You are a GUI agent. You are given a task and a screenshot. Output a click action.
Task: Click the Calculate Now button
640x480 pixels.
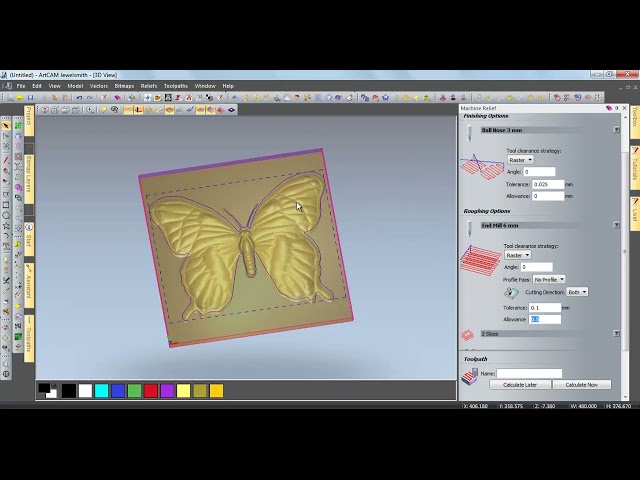coord(582,385)
